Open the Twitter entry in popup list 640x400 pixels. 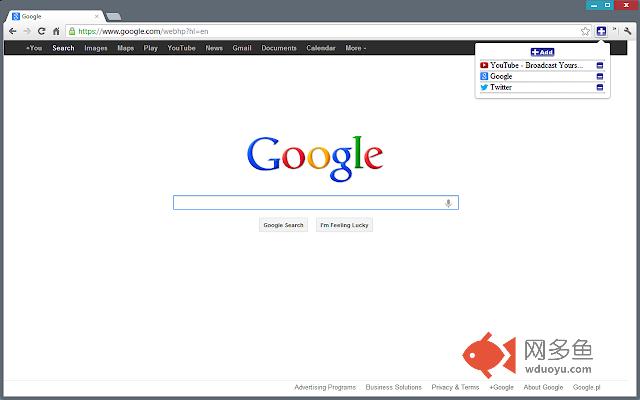[501, 87]
